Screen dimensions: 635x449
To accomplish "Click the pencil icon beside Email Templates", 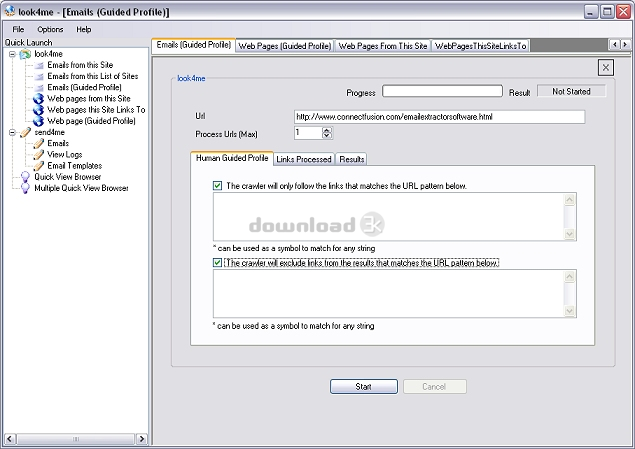I will click(x=38, y=166).
